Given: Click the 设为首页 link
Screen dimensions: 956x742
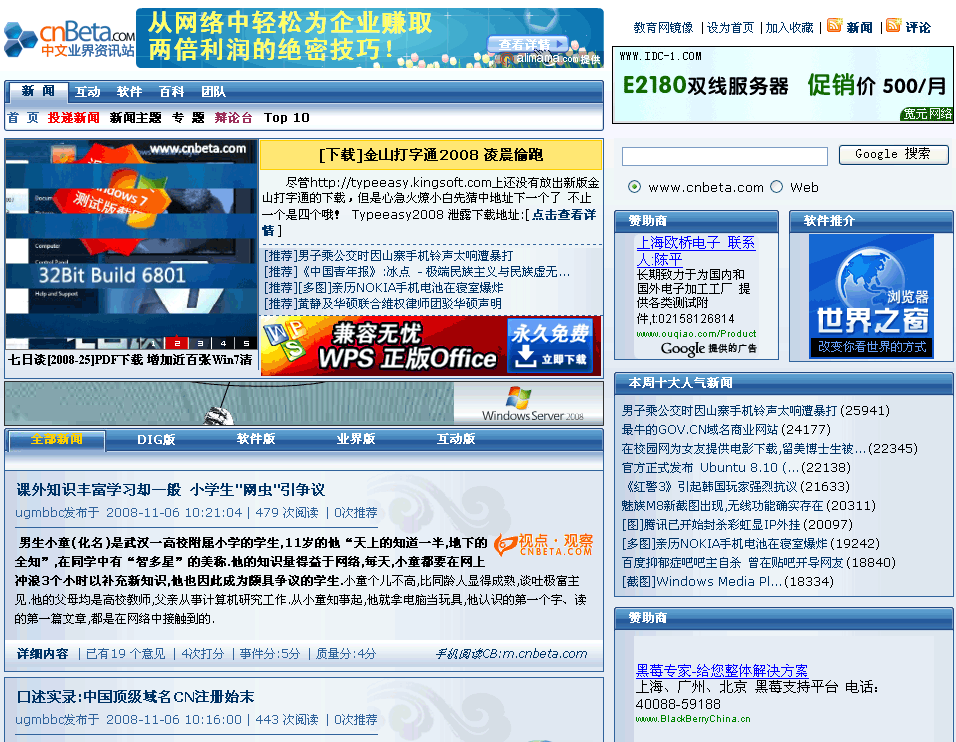Looking at the screenshot, I should pyautogui.click(x=730, y=27).
